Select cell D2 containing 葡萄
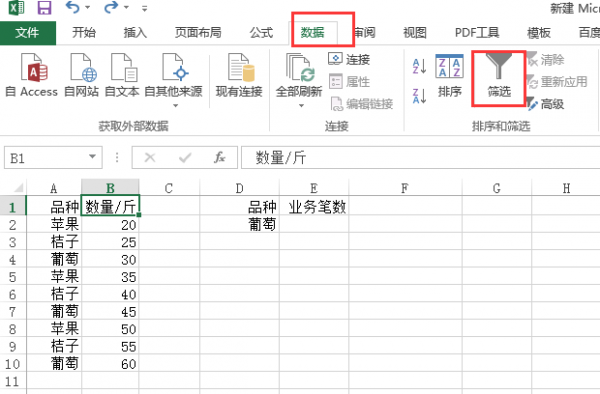 pyautogui.click(x=240, y=224)
